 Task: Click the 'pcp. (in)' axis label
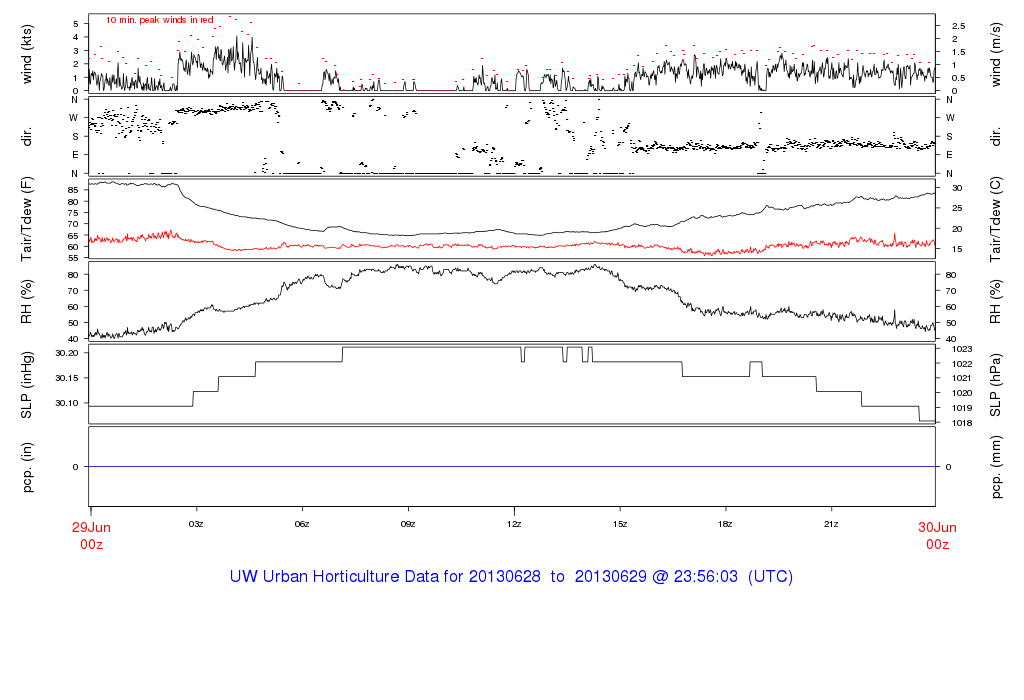tap(27, 467)
